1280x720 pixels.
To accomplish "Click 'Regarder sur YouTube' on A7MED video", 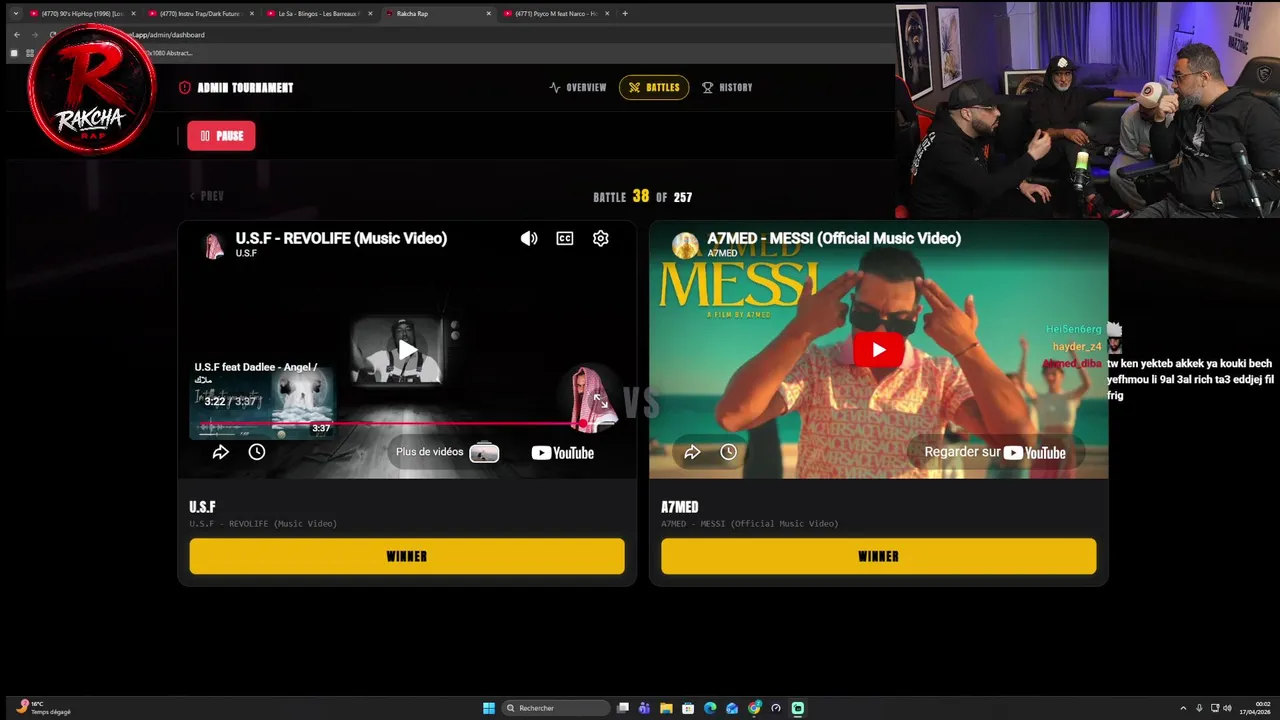I will click(x=995, y=452).
